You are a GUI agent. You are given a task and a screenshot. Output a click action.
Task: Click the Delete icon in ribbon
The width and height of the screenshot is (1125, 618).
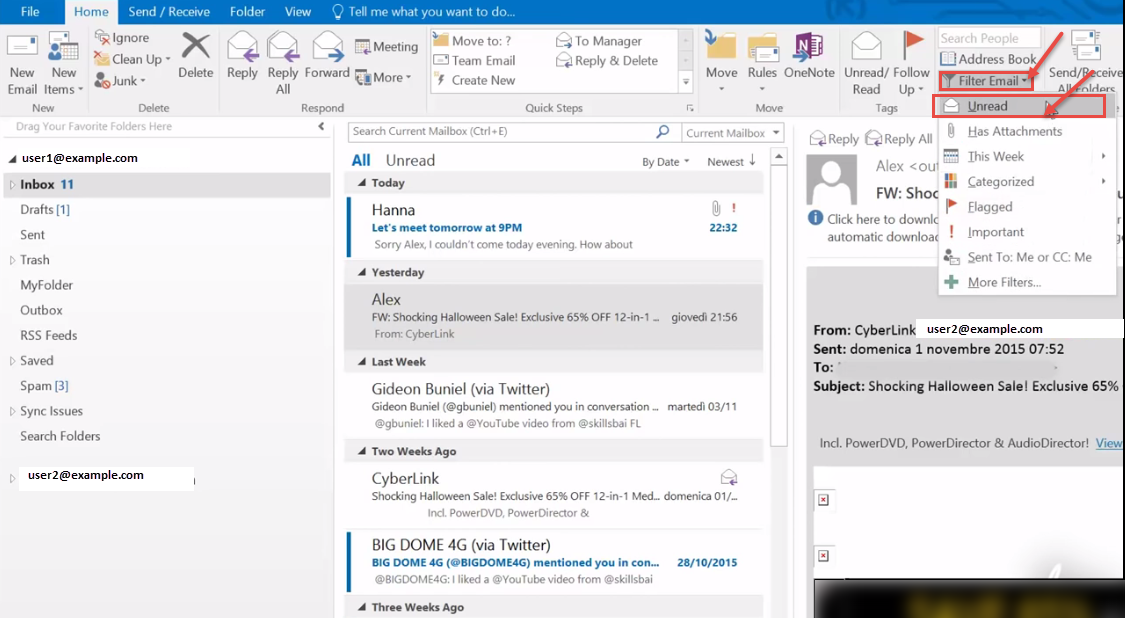(196, 48)
